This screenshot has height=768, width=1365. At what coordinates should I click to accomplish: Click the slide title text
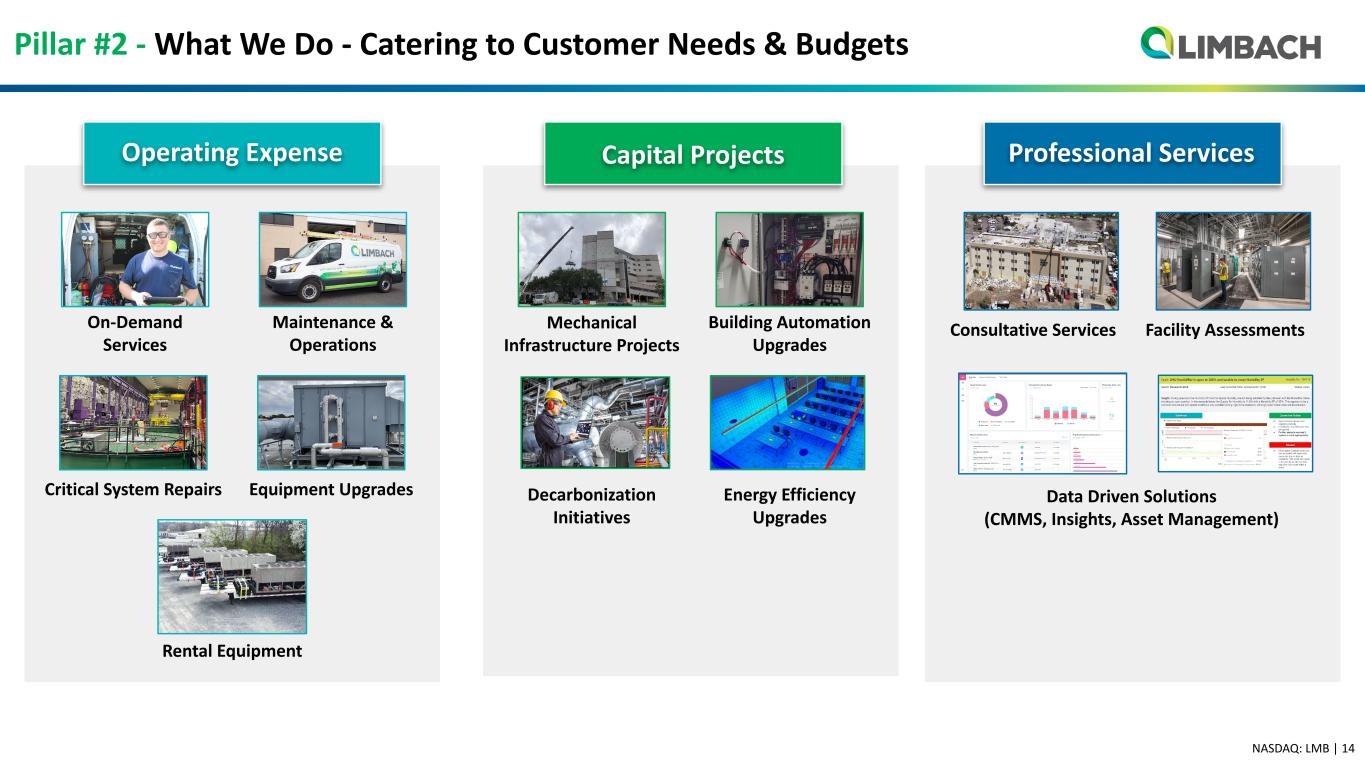(x=460, y=44)
